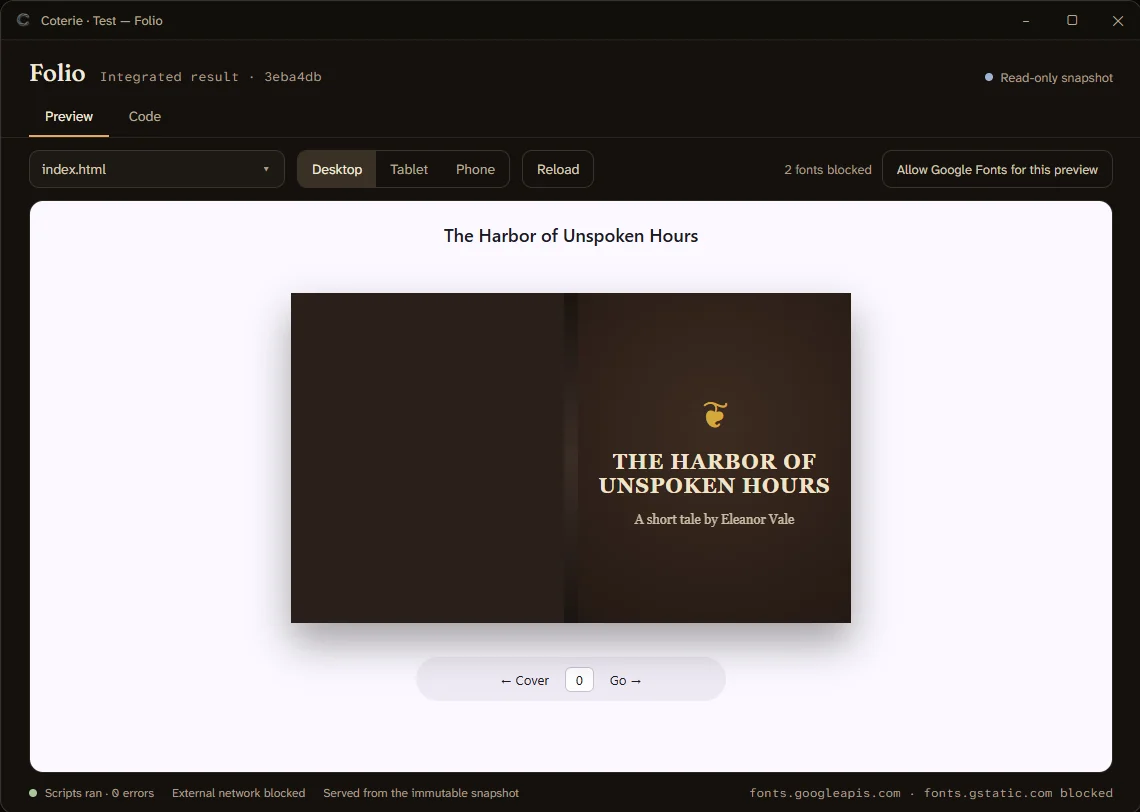Focus the page number input field
Image resolution: width=1140 pixels, height=812 pixels.
(x=579, y=680)
